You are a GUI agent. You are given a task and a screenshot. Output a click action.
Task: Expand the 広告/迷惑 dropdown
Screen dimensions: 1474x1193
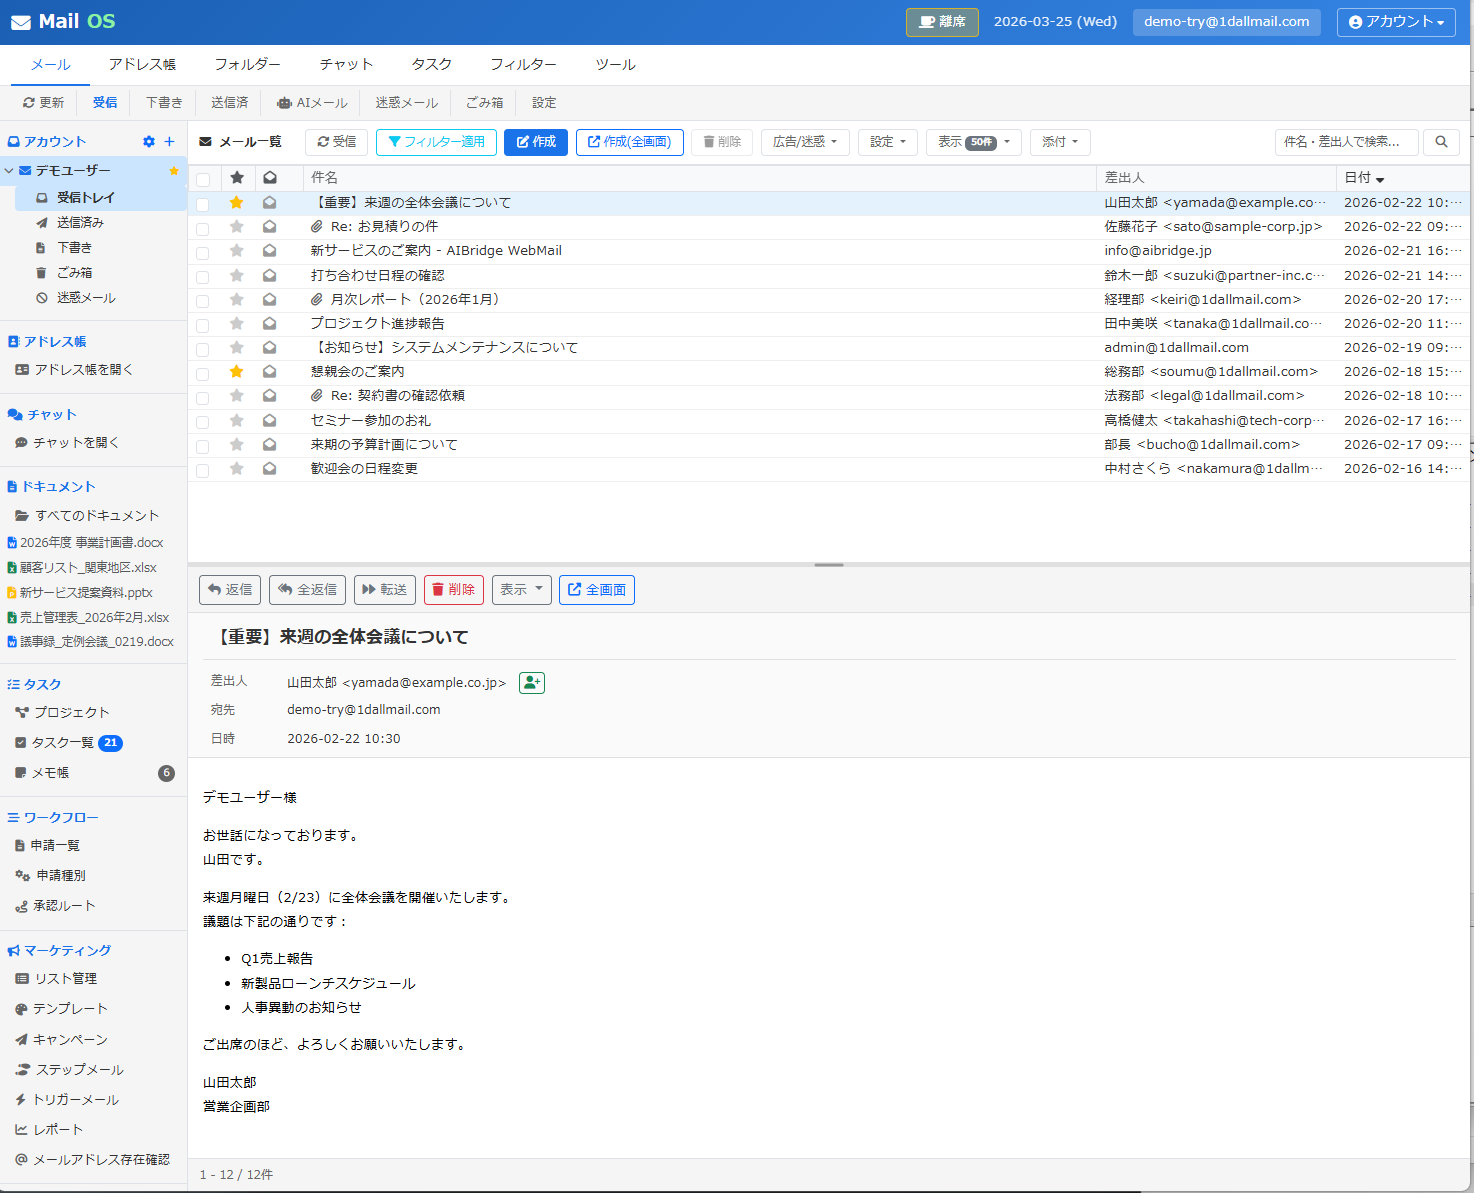804,142
